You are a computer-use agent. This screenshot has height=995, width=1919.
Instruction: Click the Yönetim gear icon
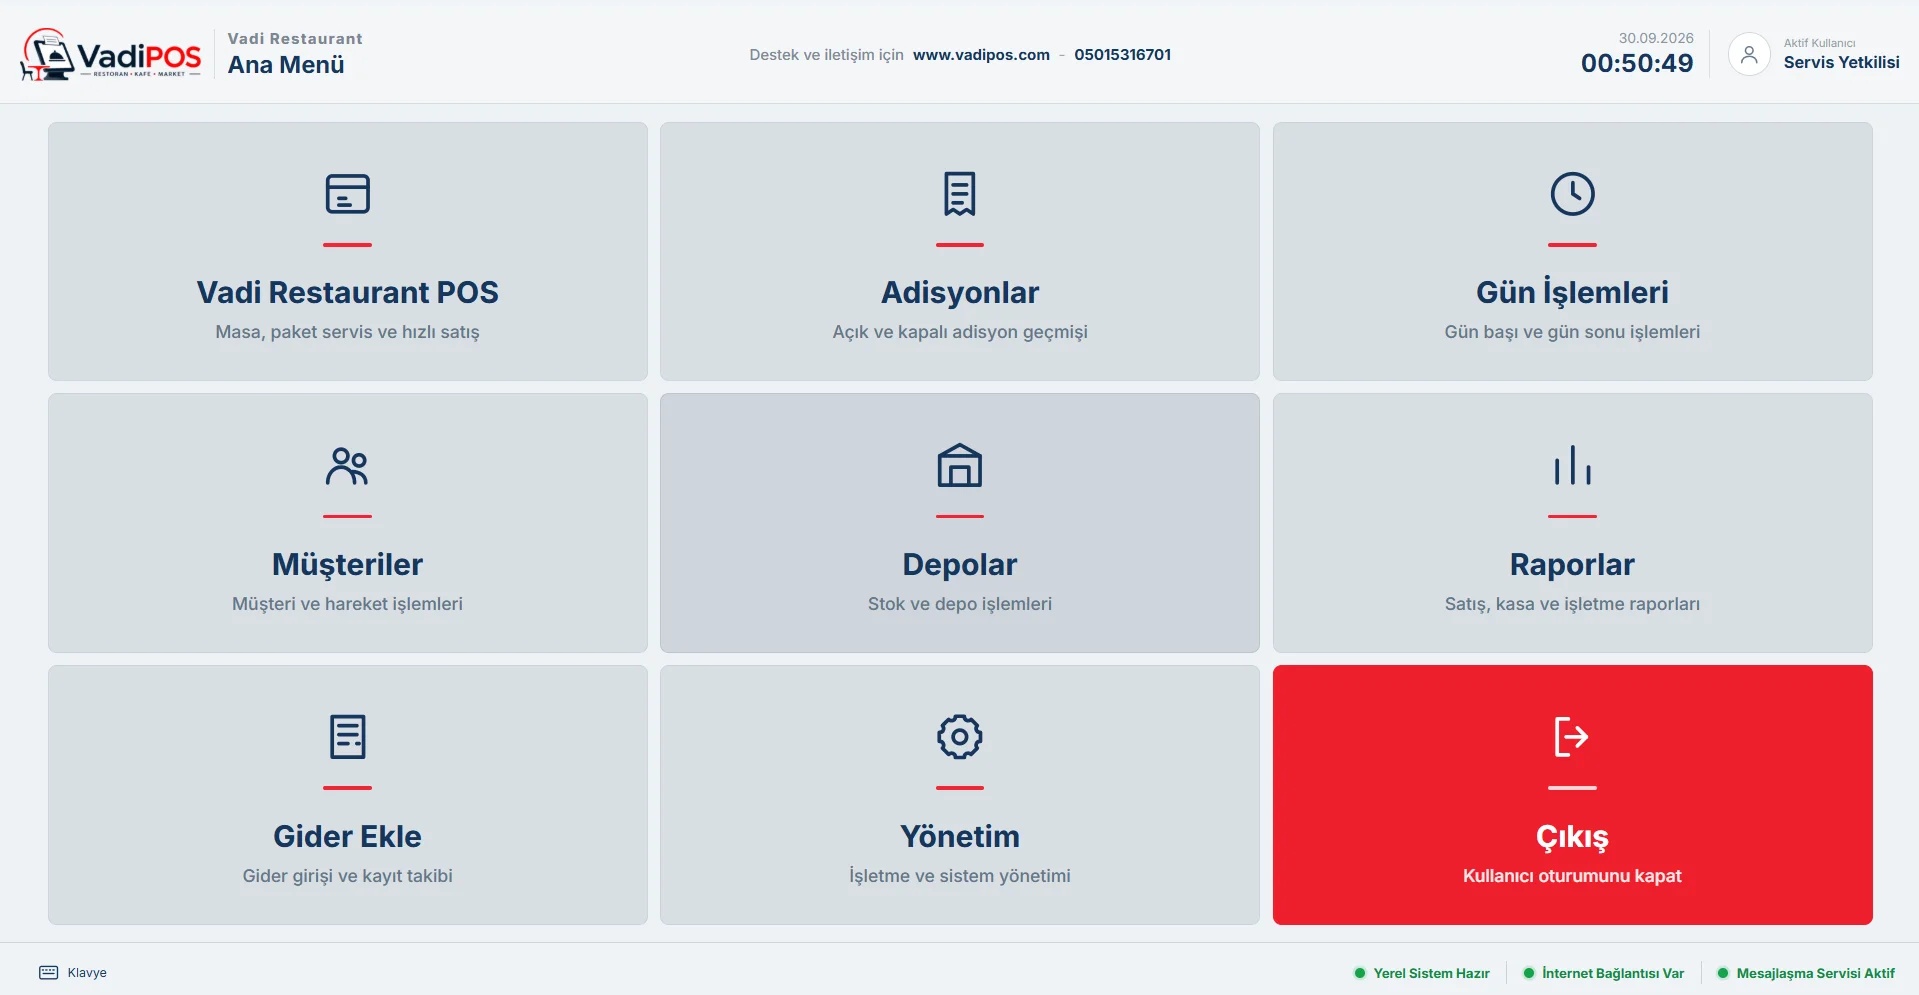coord(960,737)
